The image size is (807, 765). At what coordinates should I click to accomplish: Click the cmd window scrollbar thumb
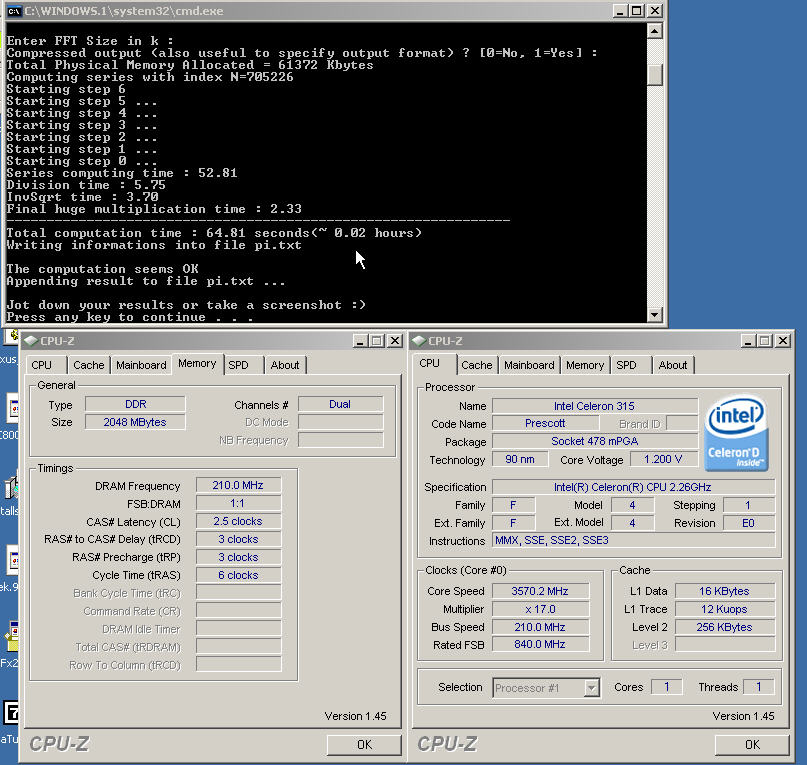[x=655, y=75]
